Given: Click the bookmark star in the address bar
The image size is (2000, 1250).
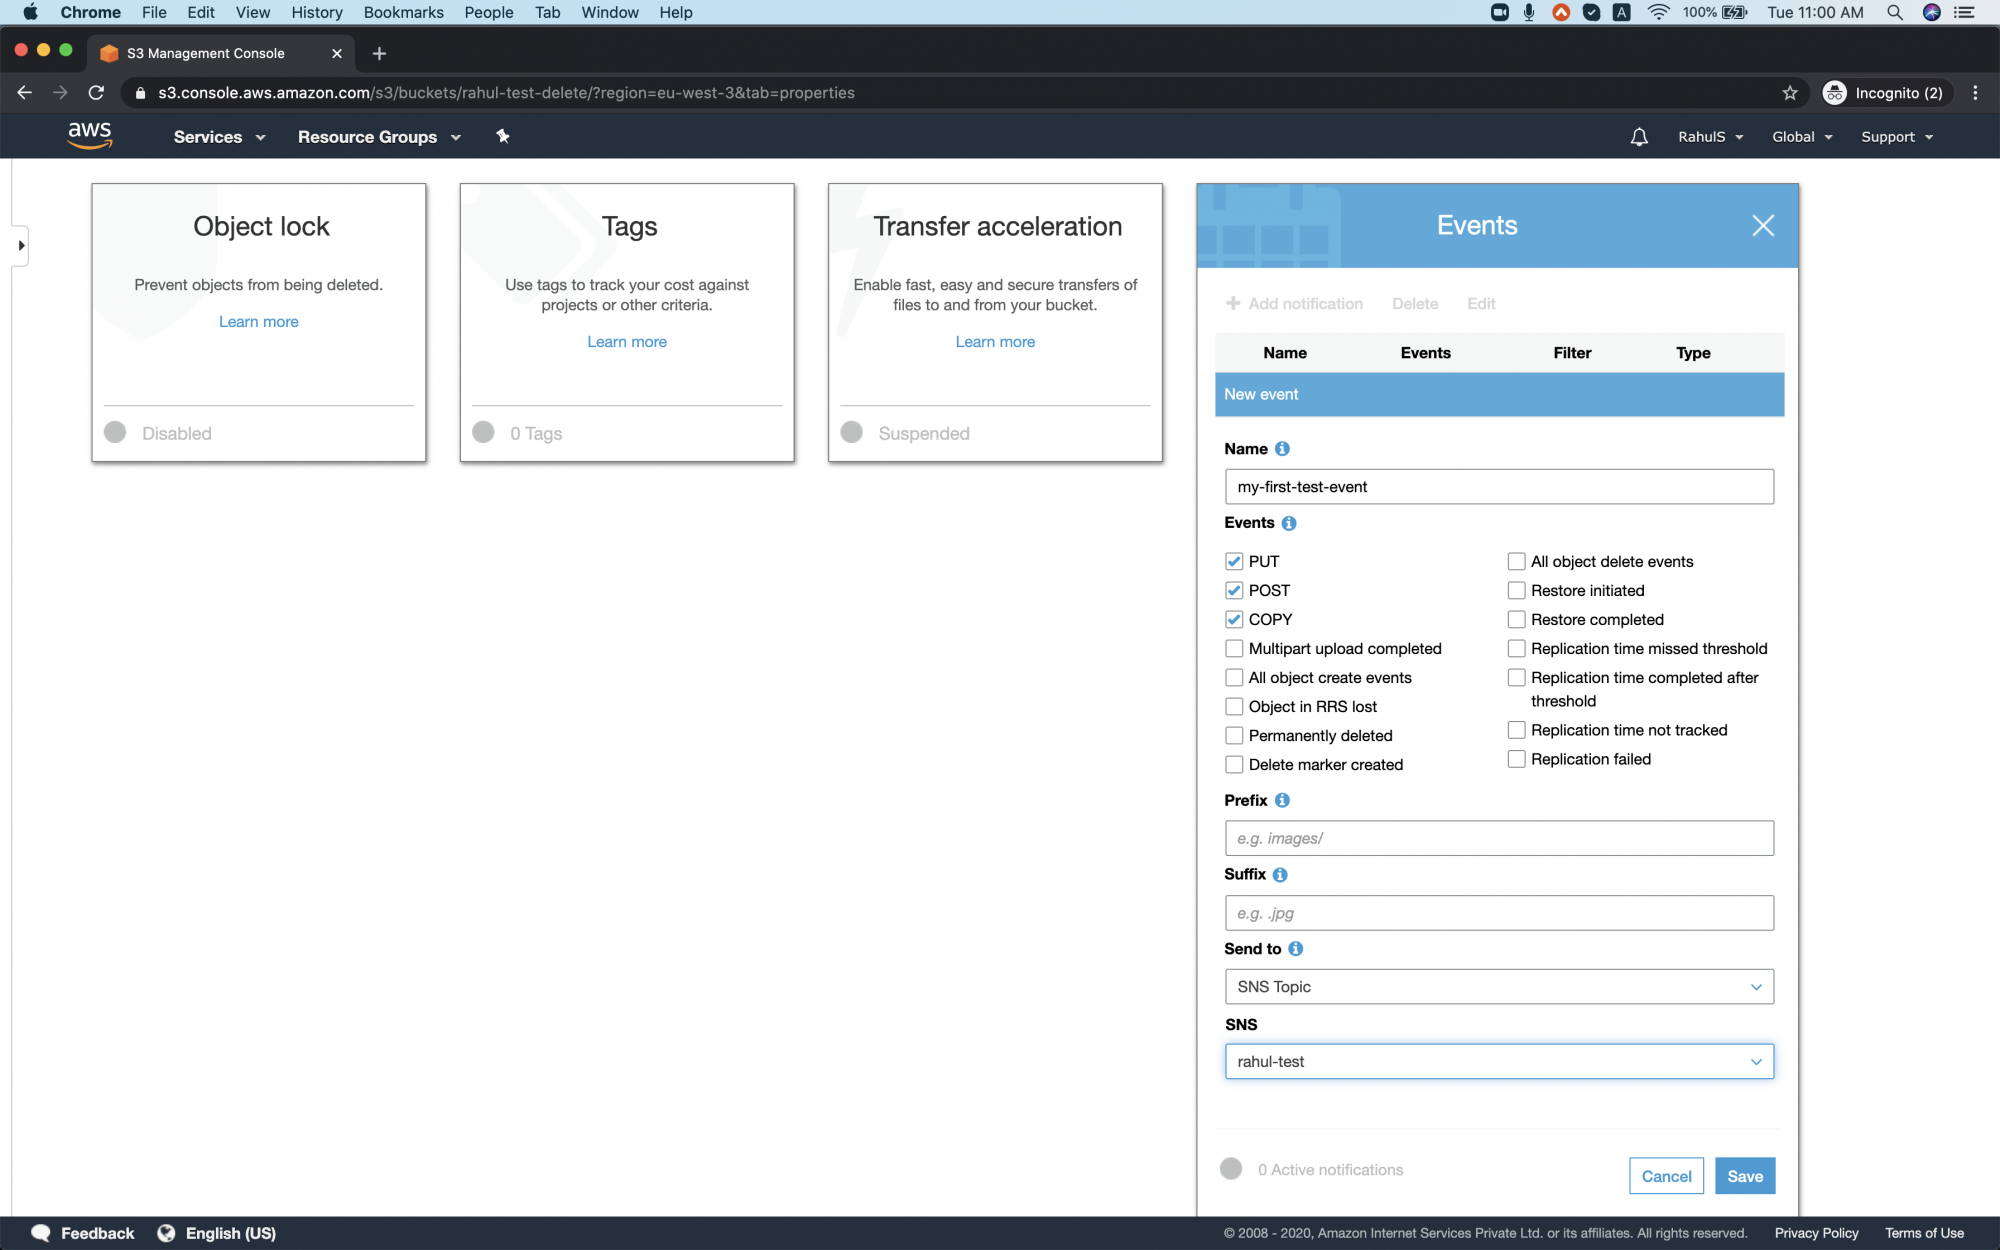Looking at the screenshot, I should pyautogui.click(x=1788, y=92).
